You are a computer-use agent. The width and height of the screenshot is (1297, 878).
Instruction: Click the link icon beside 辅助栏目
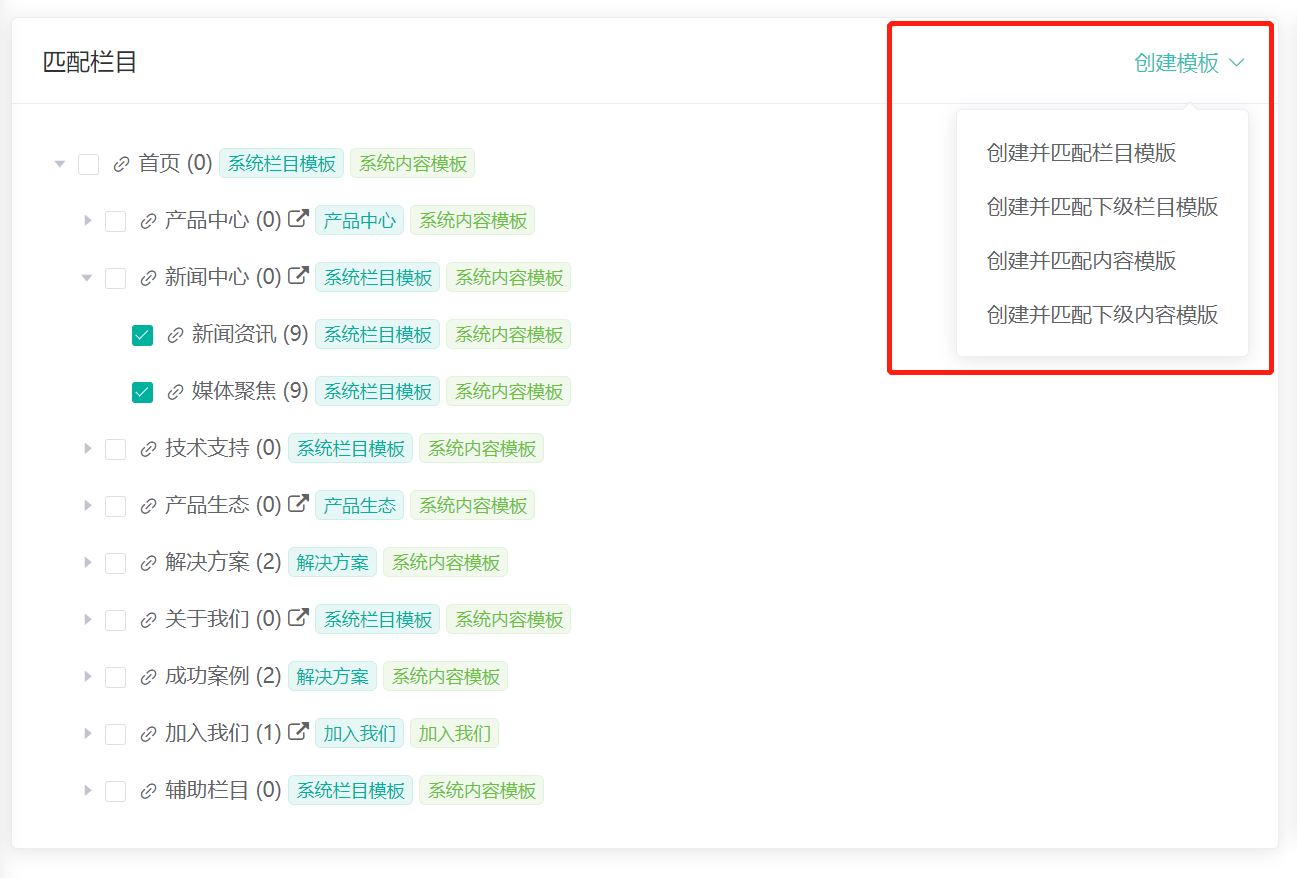[x=148, y=791]
